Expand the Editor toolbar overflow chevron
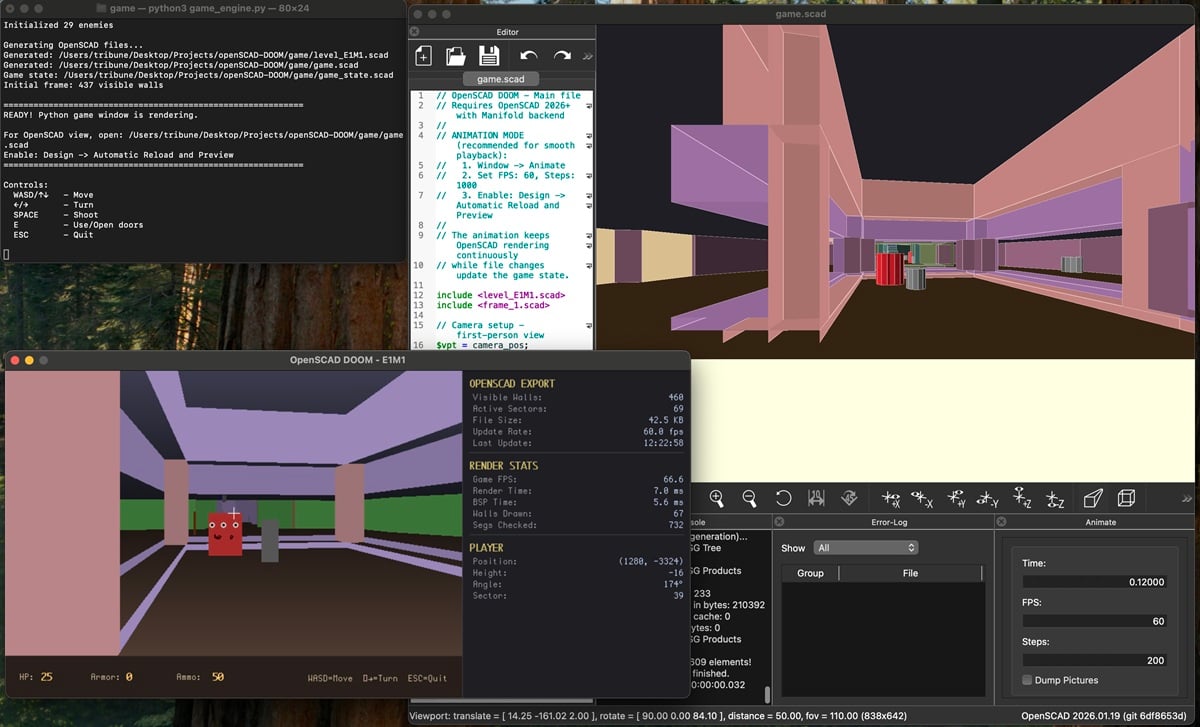1200x727 pixels. (x=587, y=57)
